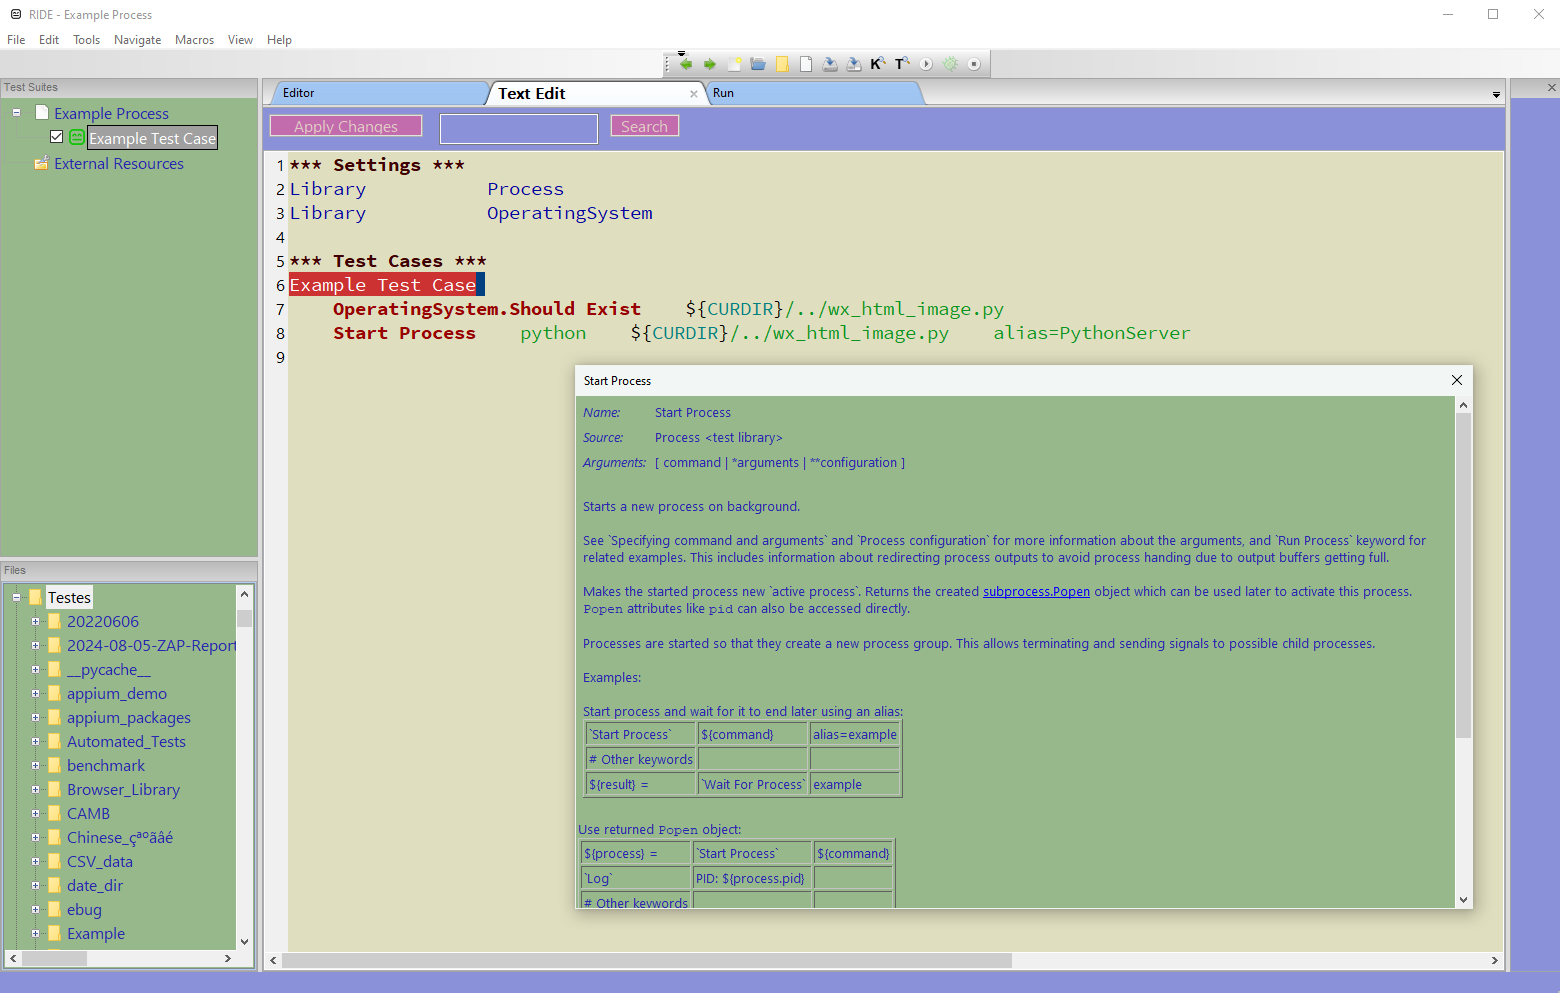Click the editor horizontal scrollbar right arrow

click(x=1494, y=960)
